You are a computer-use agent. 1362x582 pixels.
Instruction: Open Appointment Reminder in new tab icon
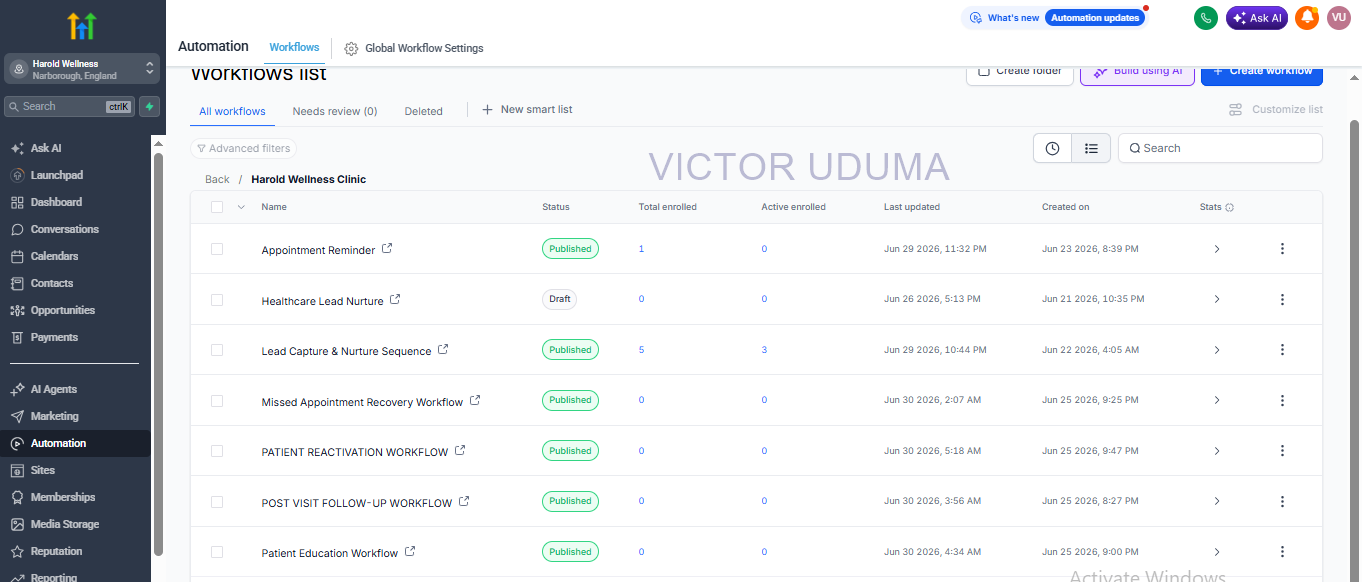coord(388,249)
